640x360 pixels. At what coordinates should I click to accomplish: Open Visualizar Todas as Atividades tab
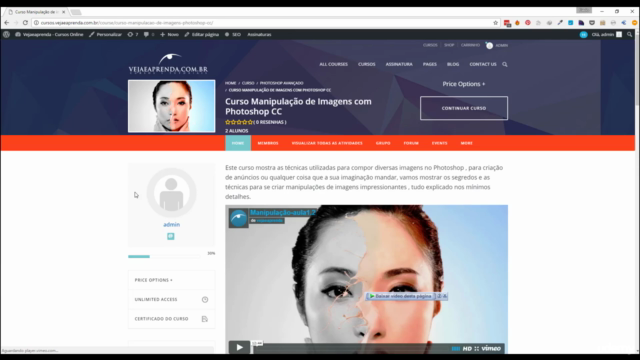pos(327,143)
